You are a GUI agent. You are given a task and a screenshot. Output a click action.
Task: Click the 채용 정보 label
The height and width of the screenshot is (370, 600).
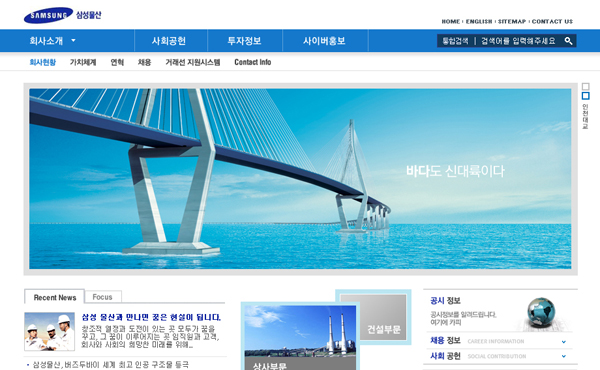(445, 341)
